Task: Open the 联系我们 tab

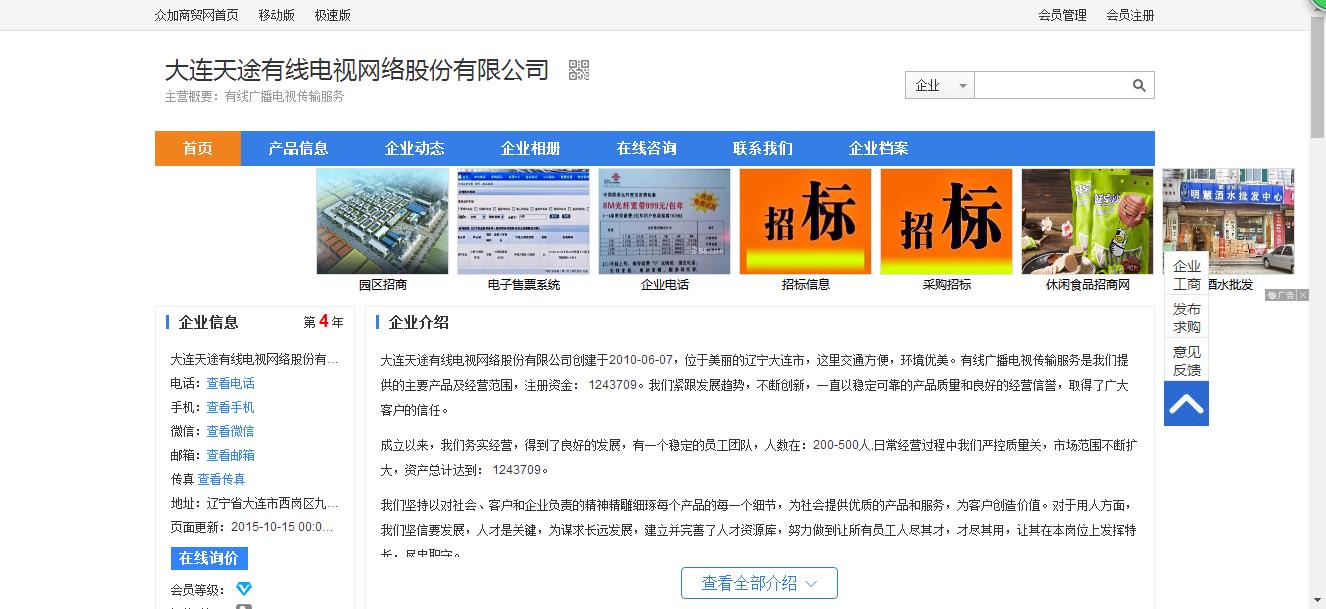Action: (x=762, y=148)
